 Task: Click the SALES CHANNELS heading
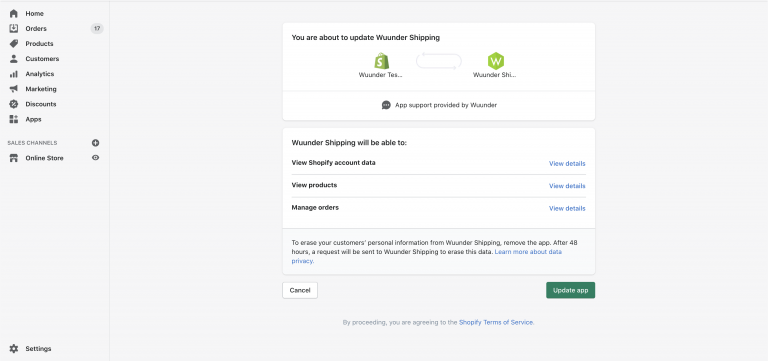(32, 143)
